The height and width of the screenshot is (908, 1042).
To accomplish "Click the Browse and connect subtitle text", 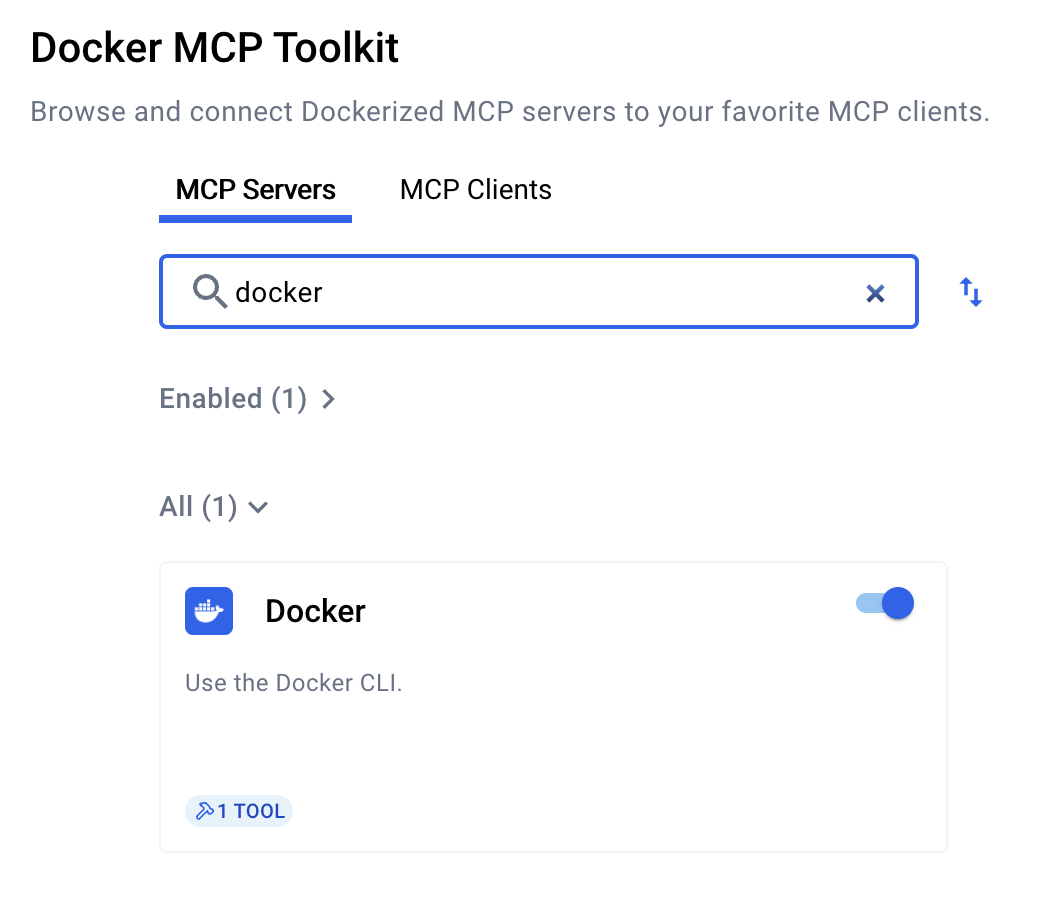I will [510, 112].
